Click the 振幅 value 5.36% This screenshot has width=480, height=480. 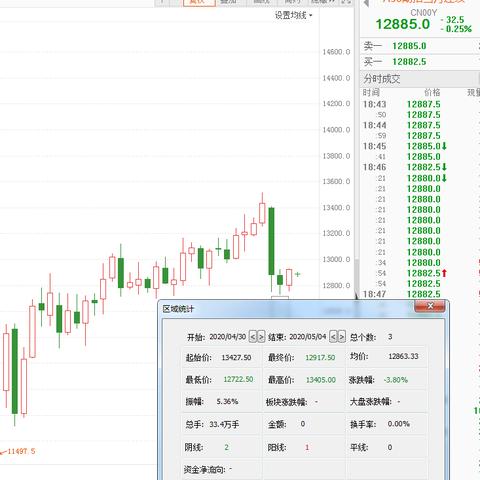227,401
